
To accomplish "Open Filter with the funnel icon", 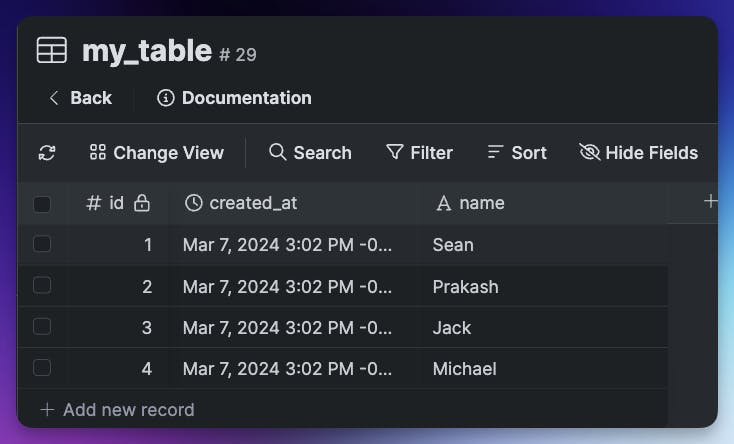I will 395,152.
